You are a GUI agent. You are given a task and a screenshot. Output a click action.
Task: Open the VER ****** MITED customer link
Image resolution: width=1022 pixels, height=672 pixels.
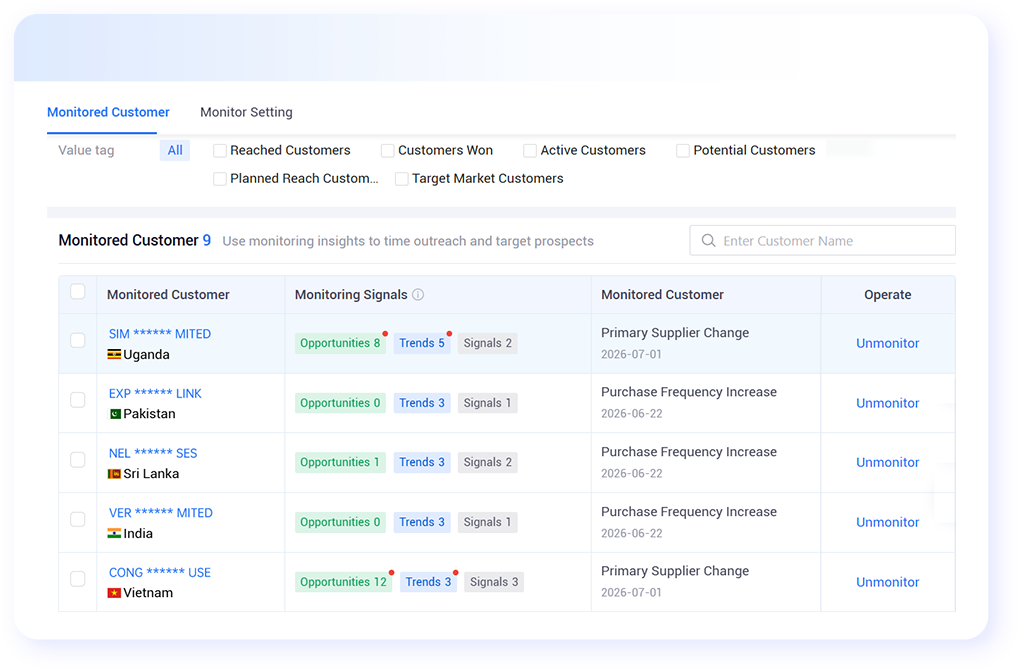160,513
